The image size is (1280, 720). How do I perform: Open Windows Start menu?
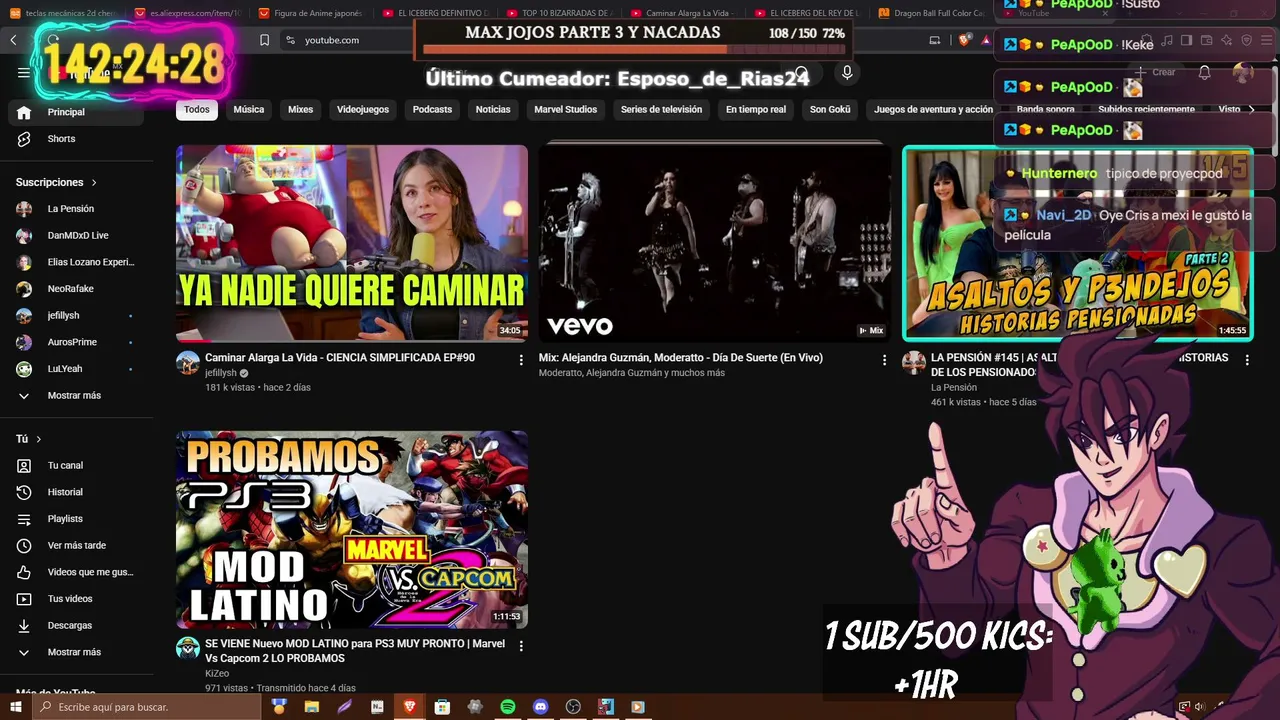click(x=16, y=707)
